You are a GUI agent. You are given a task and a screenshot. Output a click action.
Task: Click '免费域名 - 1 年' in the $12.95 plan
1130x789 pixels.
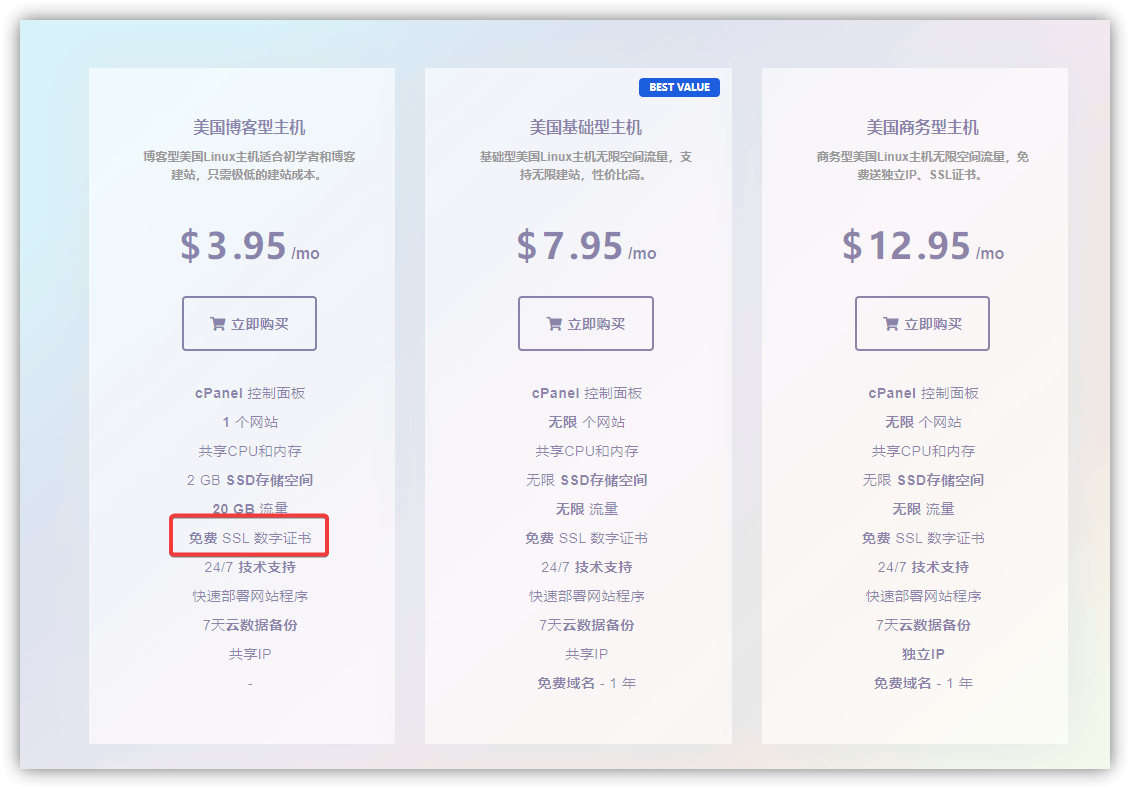pyautogui.click(x=923, y=683)
